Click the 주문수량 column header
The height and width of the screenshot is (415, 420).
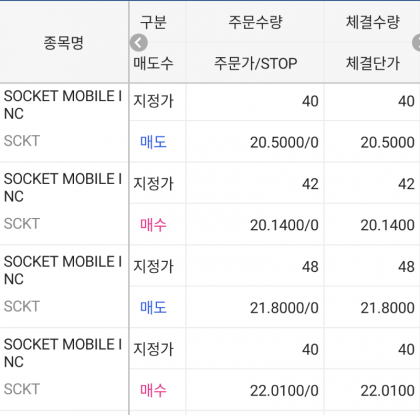[255, 22]
